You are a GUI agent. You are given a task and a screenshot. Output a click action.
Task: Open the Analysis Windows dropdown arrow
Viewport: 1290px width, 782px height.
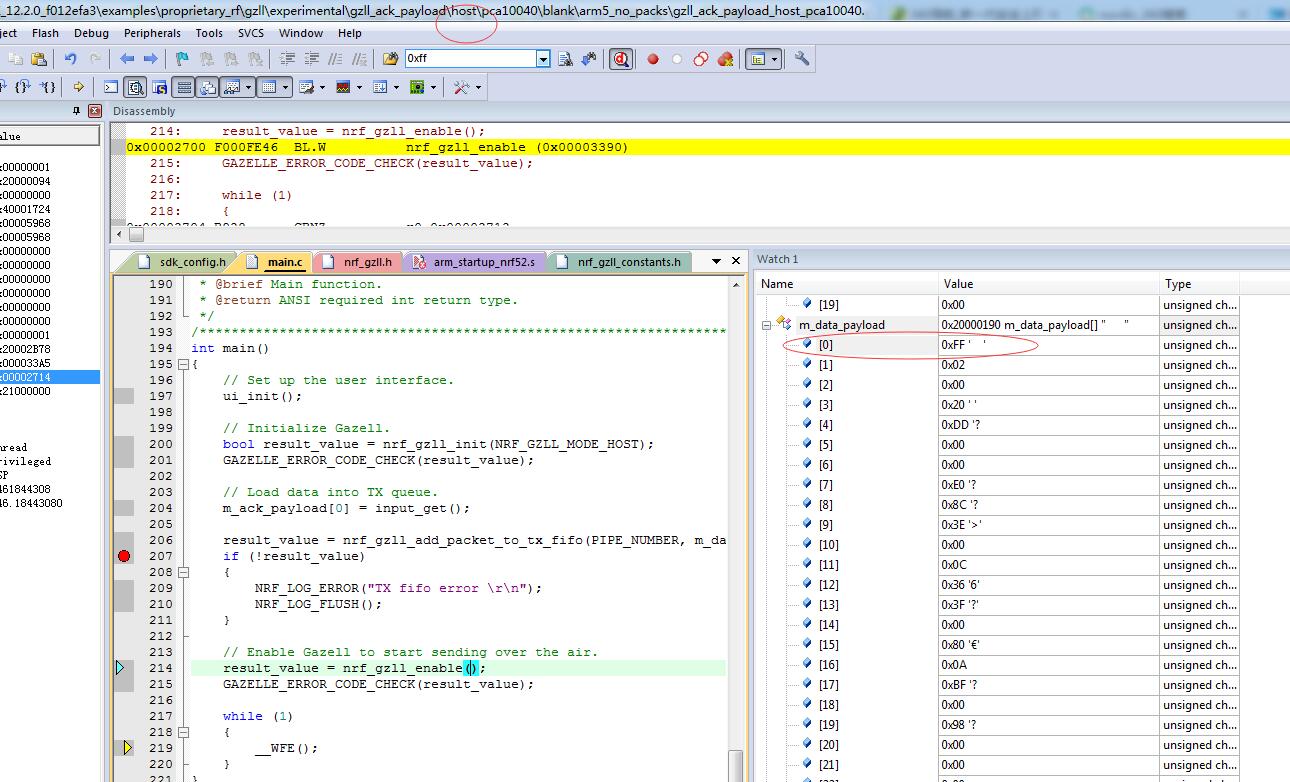[x=359, y=87]
